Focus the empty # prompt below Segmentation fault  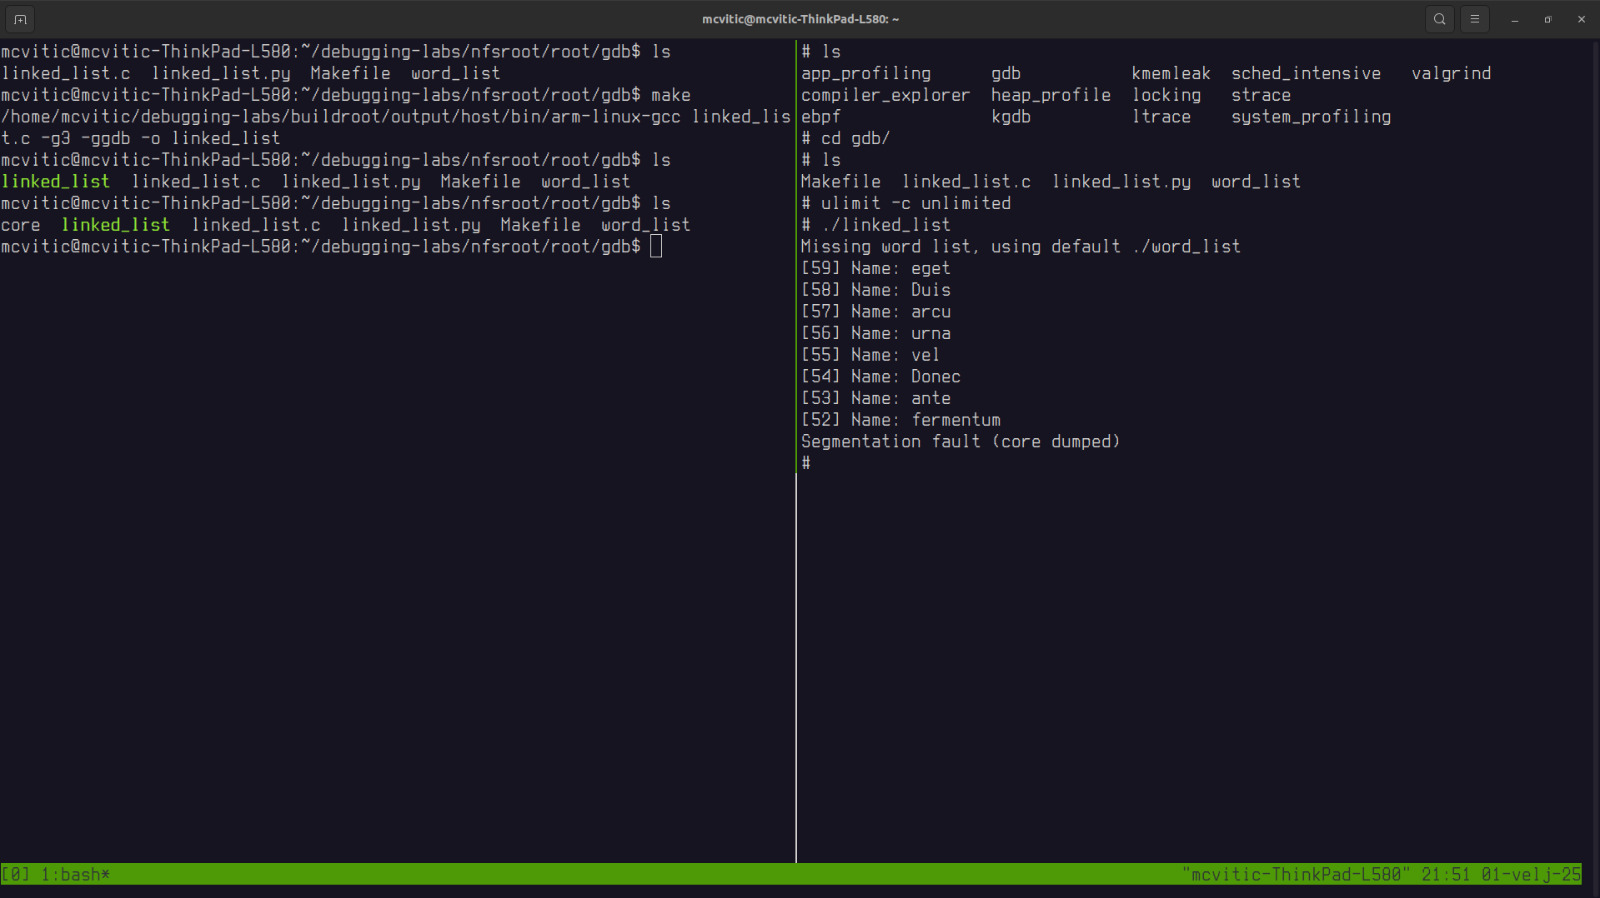806,463
